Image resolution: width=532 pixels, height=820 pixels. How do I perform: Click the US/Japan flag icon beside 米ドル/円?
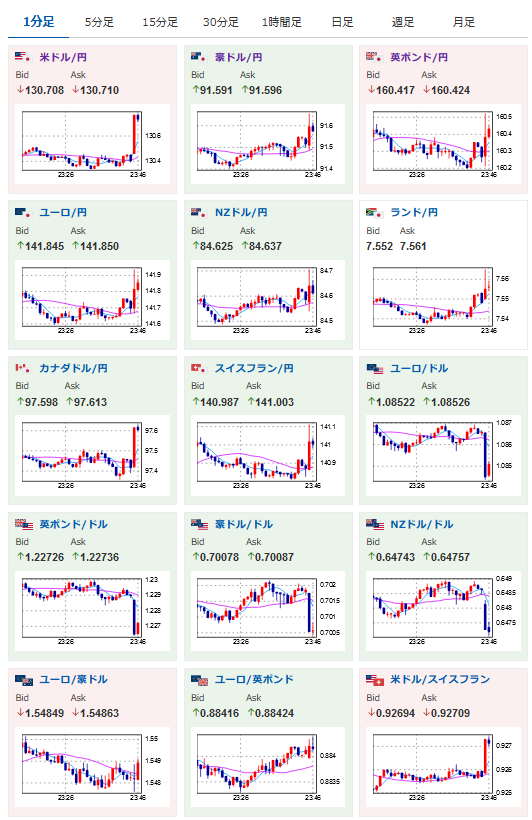(22, 57)
